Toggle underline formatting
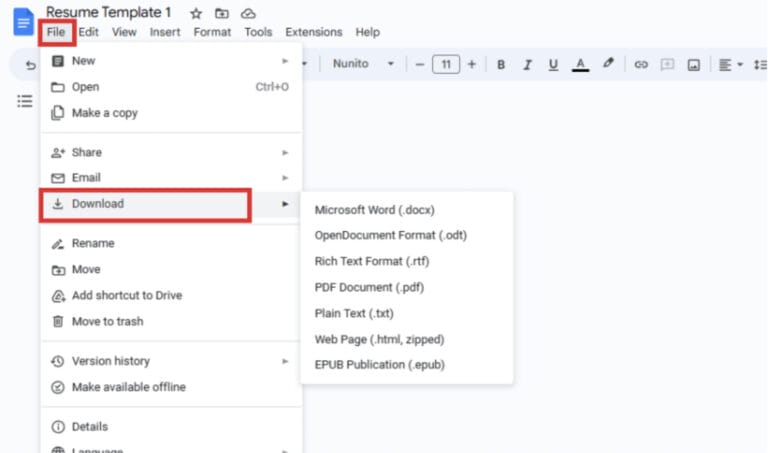 pos(553,65)
